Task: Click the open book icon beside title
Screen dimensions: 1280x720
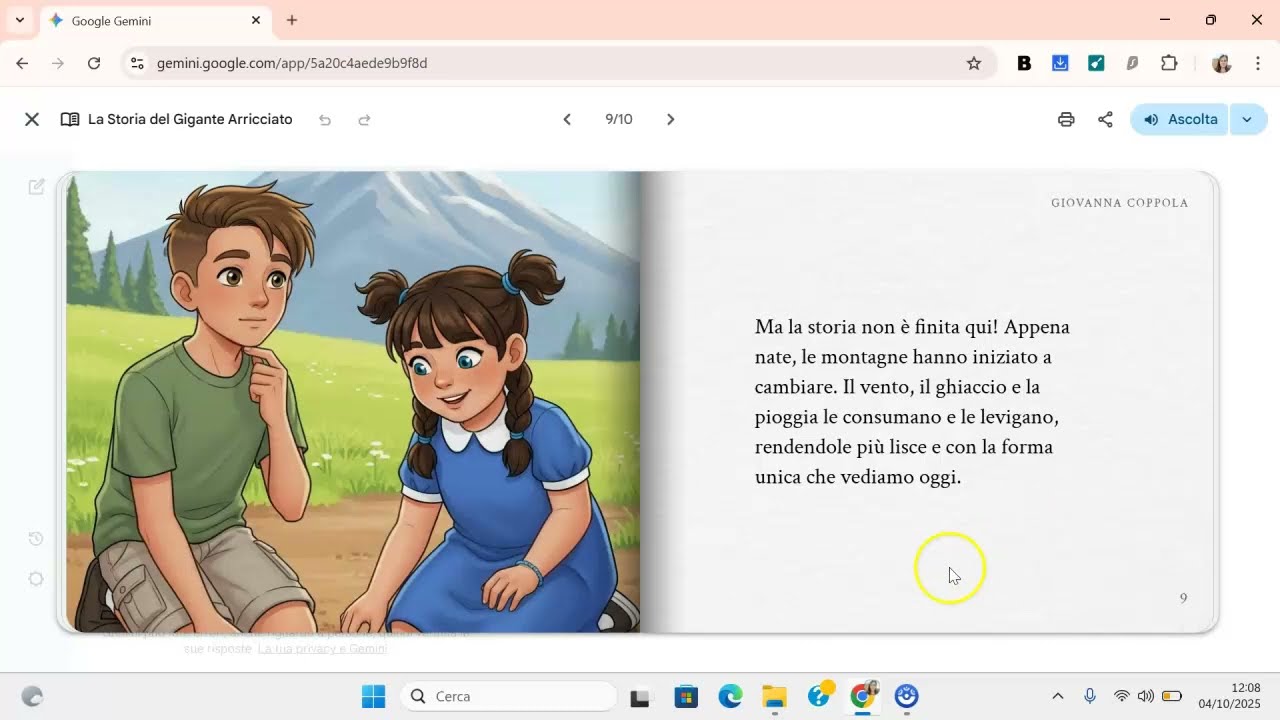Action: tap(70, 119)
